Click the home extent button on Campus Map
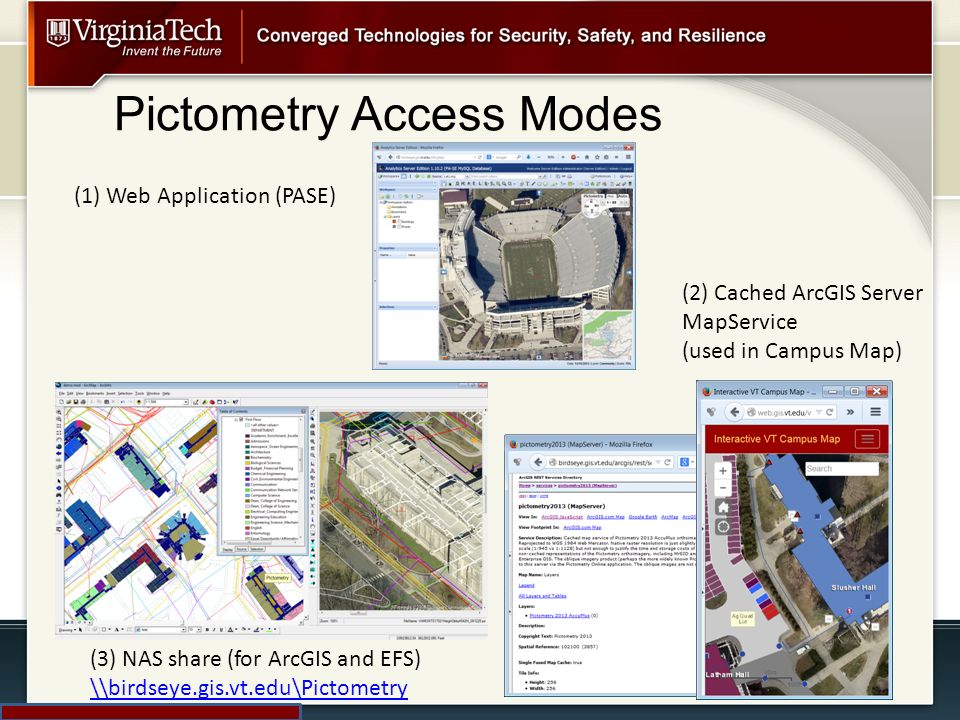The height and width of the screenshot is (720, 960). coord(723,508)
